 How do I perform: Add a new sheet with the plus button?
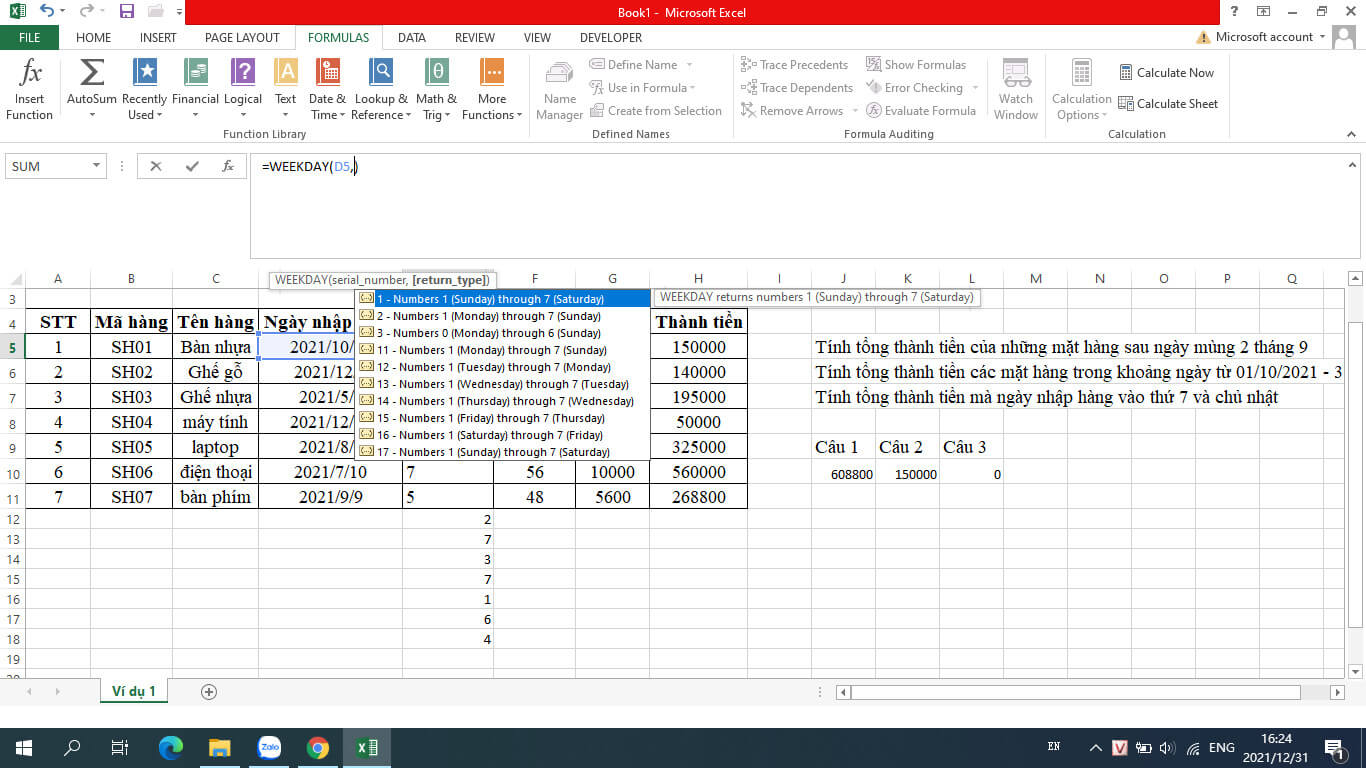pos(209,691)
